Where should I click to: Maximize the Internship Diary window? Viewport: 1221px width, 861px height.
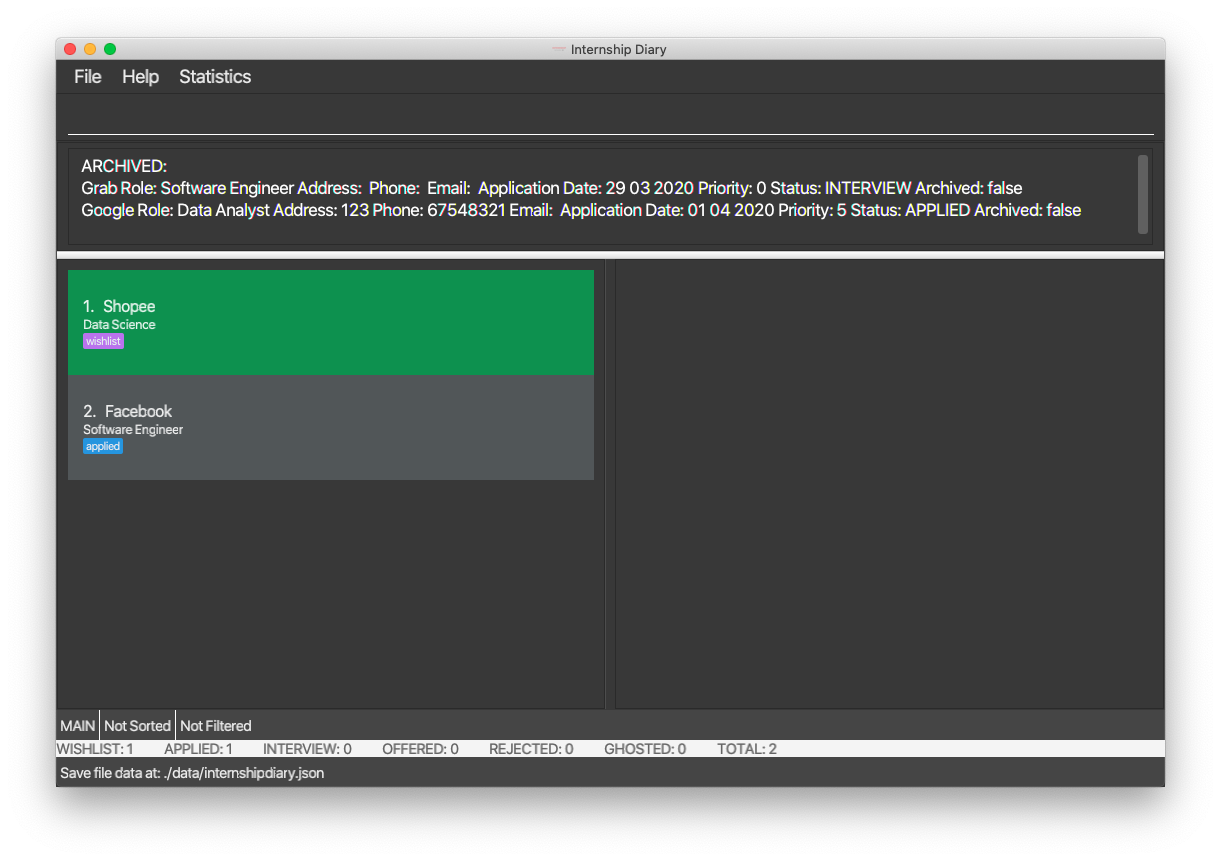[110, 49]
